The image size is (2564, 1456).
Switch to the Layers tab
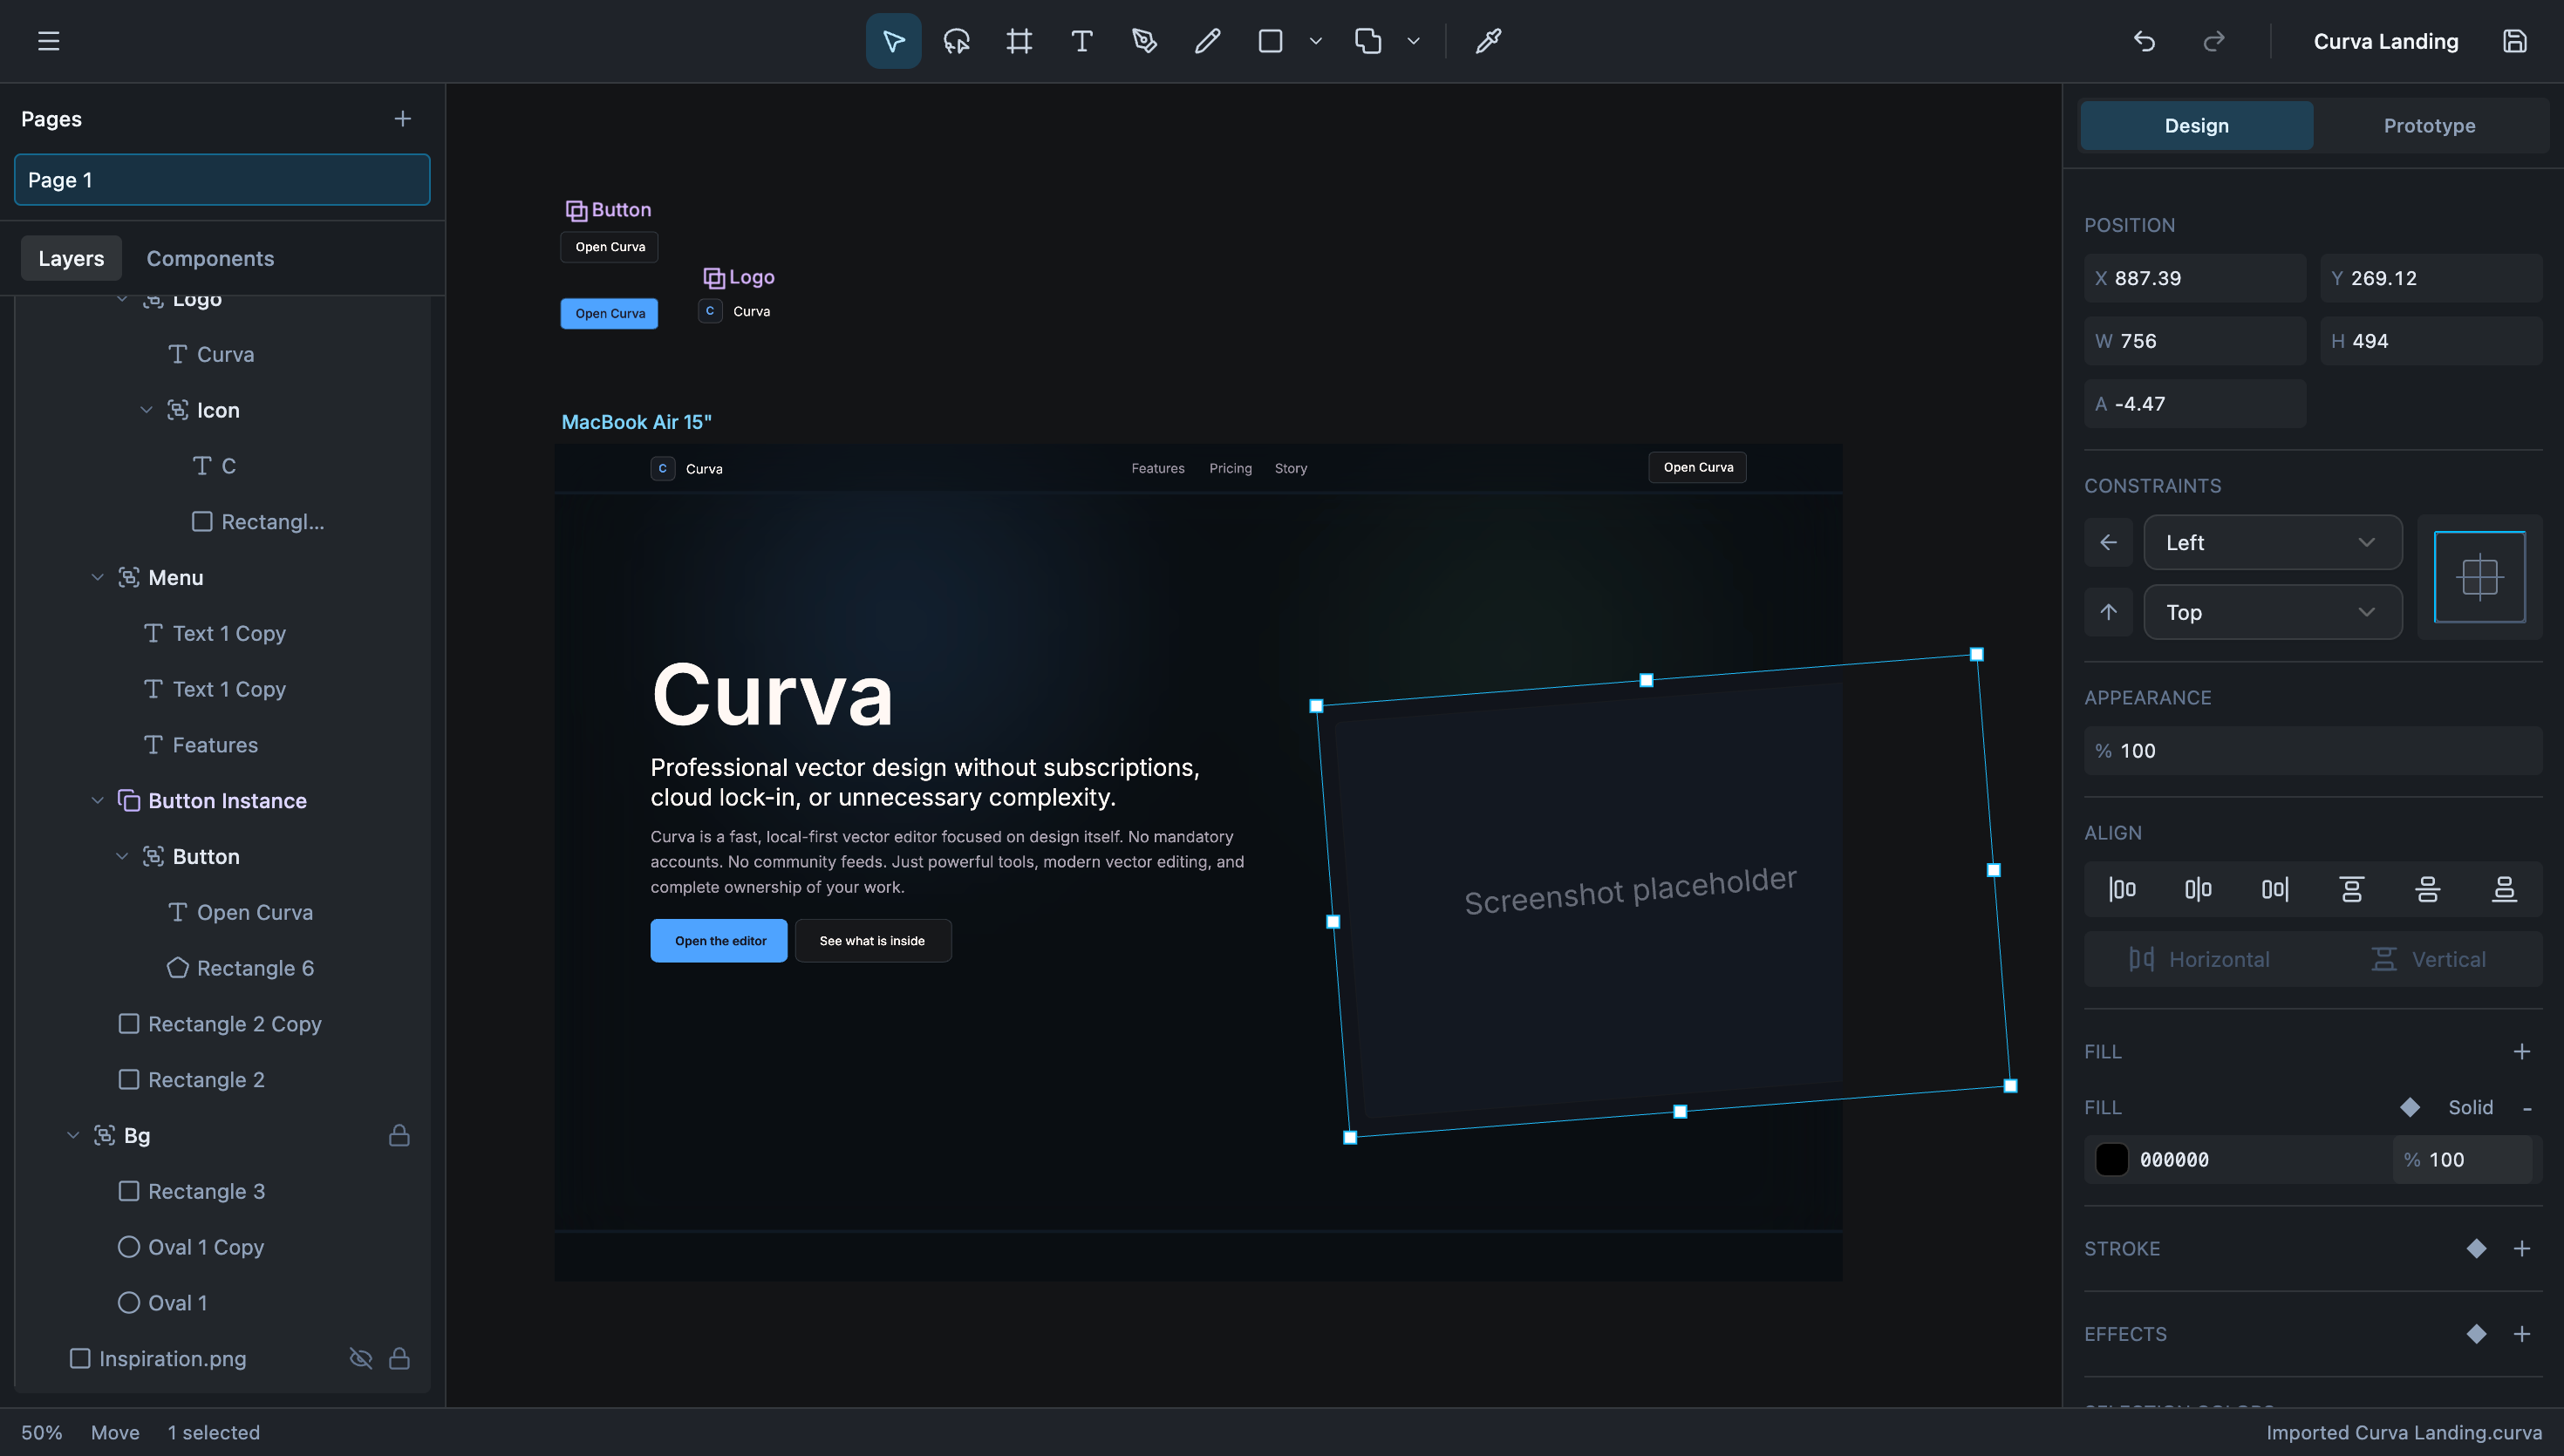[x=71, y=258]
